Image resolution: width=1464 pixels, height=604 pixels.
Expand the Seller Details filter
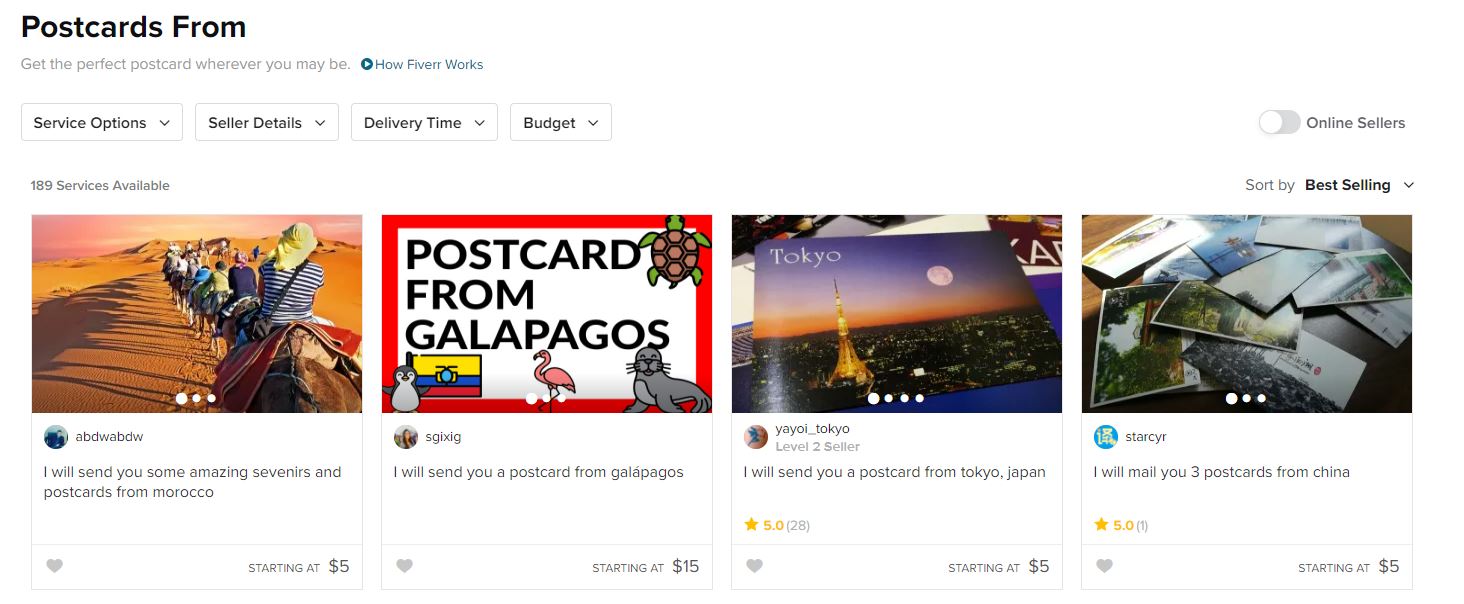(267, 122)
